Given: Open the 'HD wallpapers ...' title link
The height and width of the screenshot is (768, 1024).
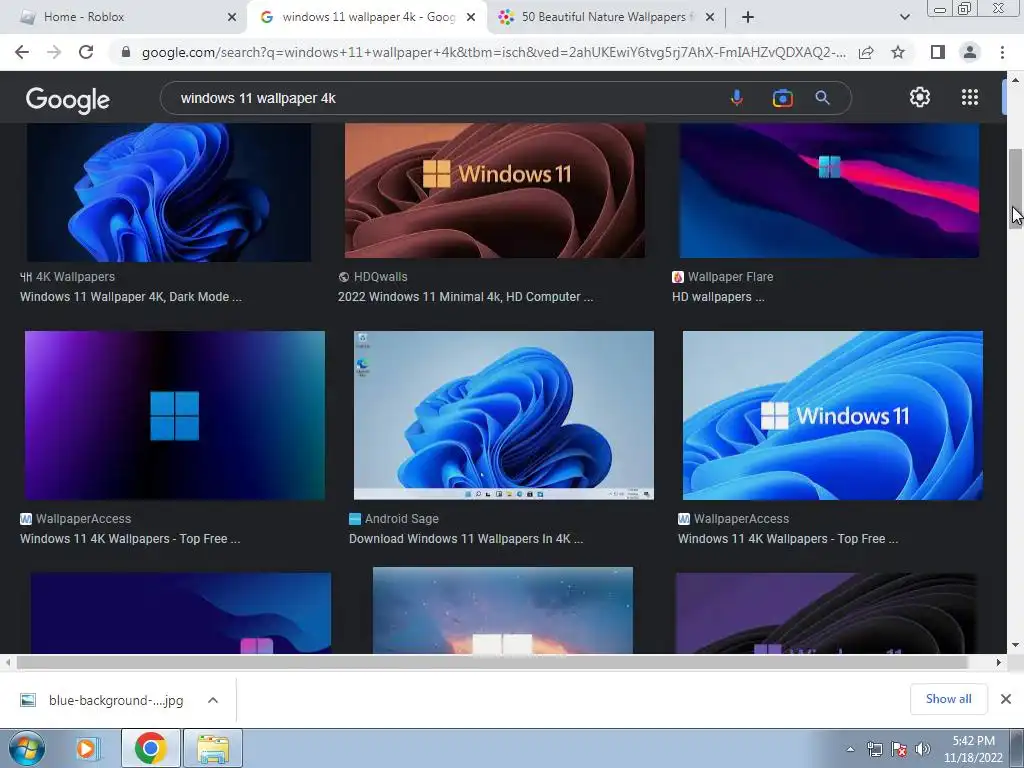Looking at the screenshot, I should [x=718, y=296].
